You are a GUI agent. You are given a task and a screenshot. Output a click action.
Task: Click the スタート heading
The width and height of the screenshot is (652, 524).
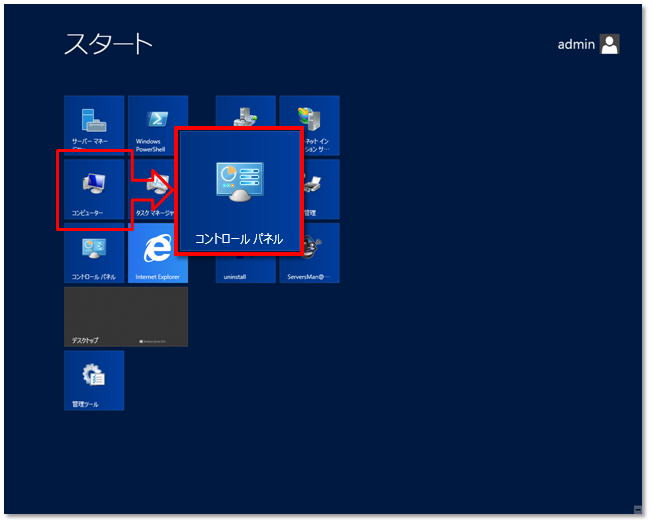click(x=109, y=43)
